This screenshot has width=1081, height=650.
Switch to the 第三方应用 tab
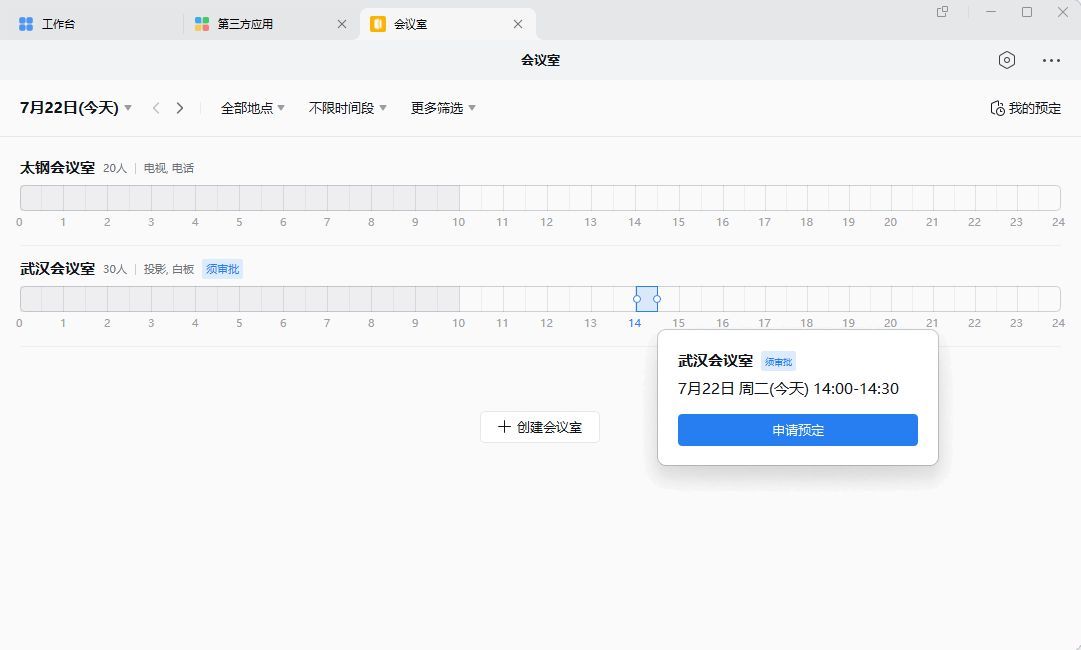(x=245, y=24)
